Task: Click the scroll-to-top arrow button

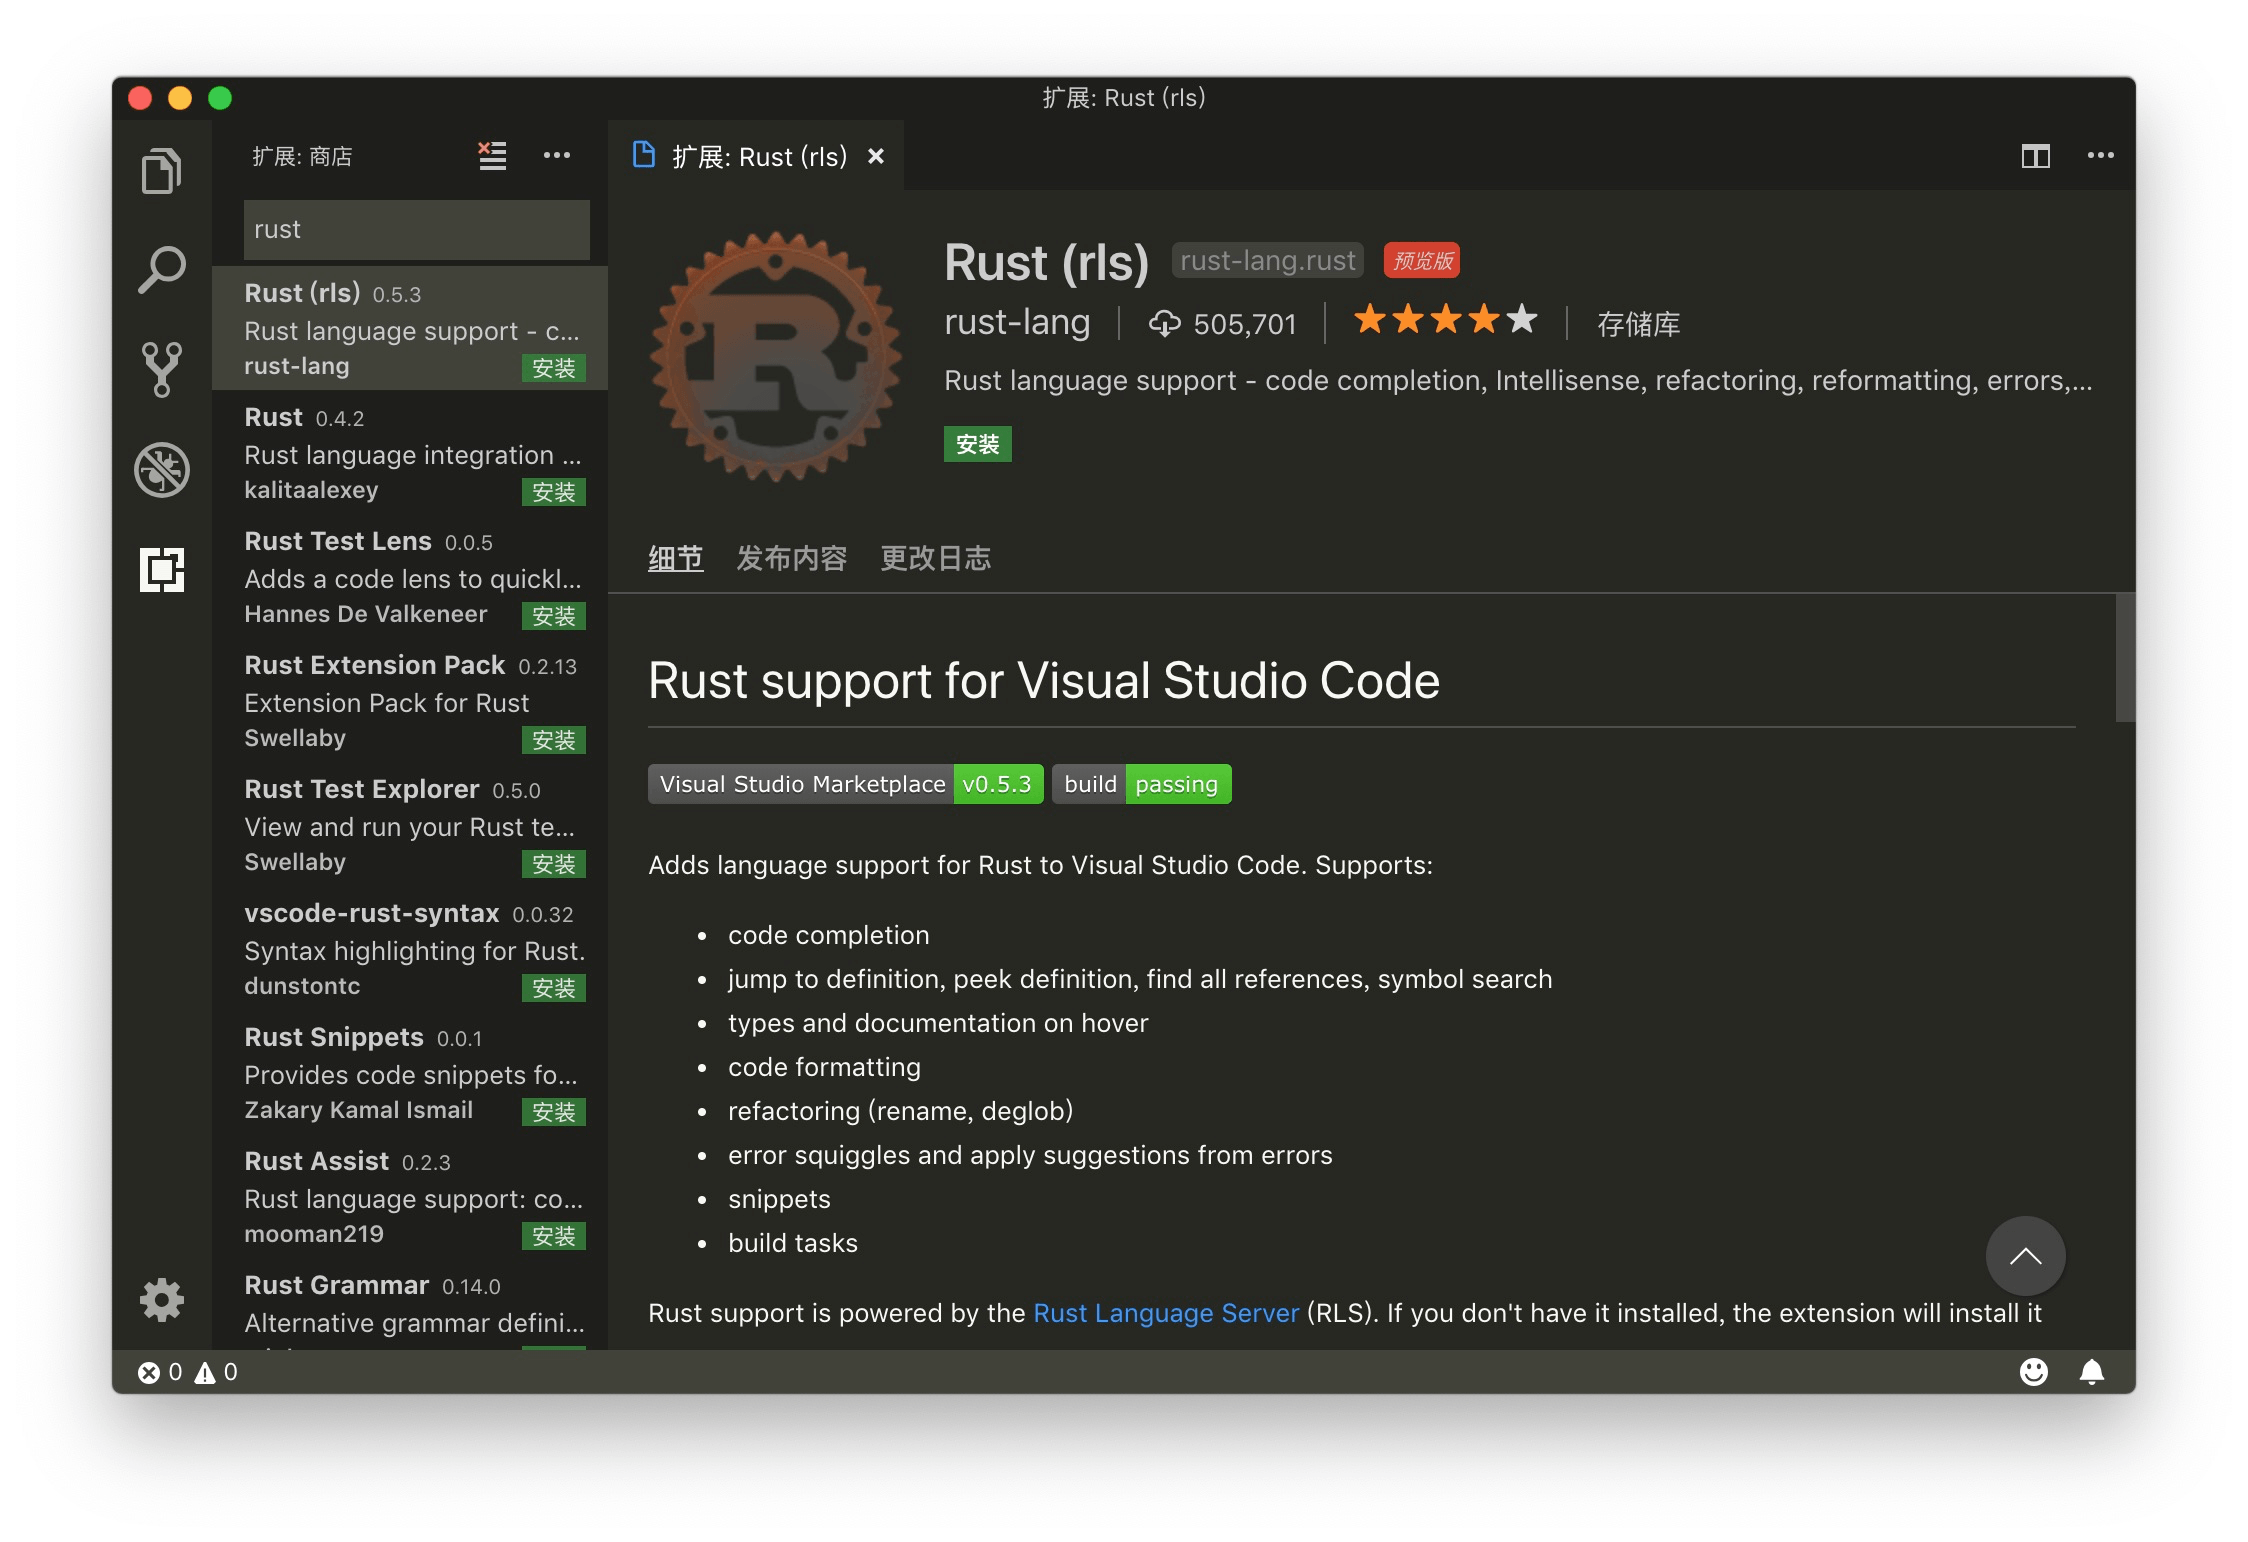Action: click(x=2026, y=1255)
